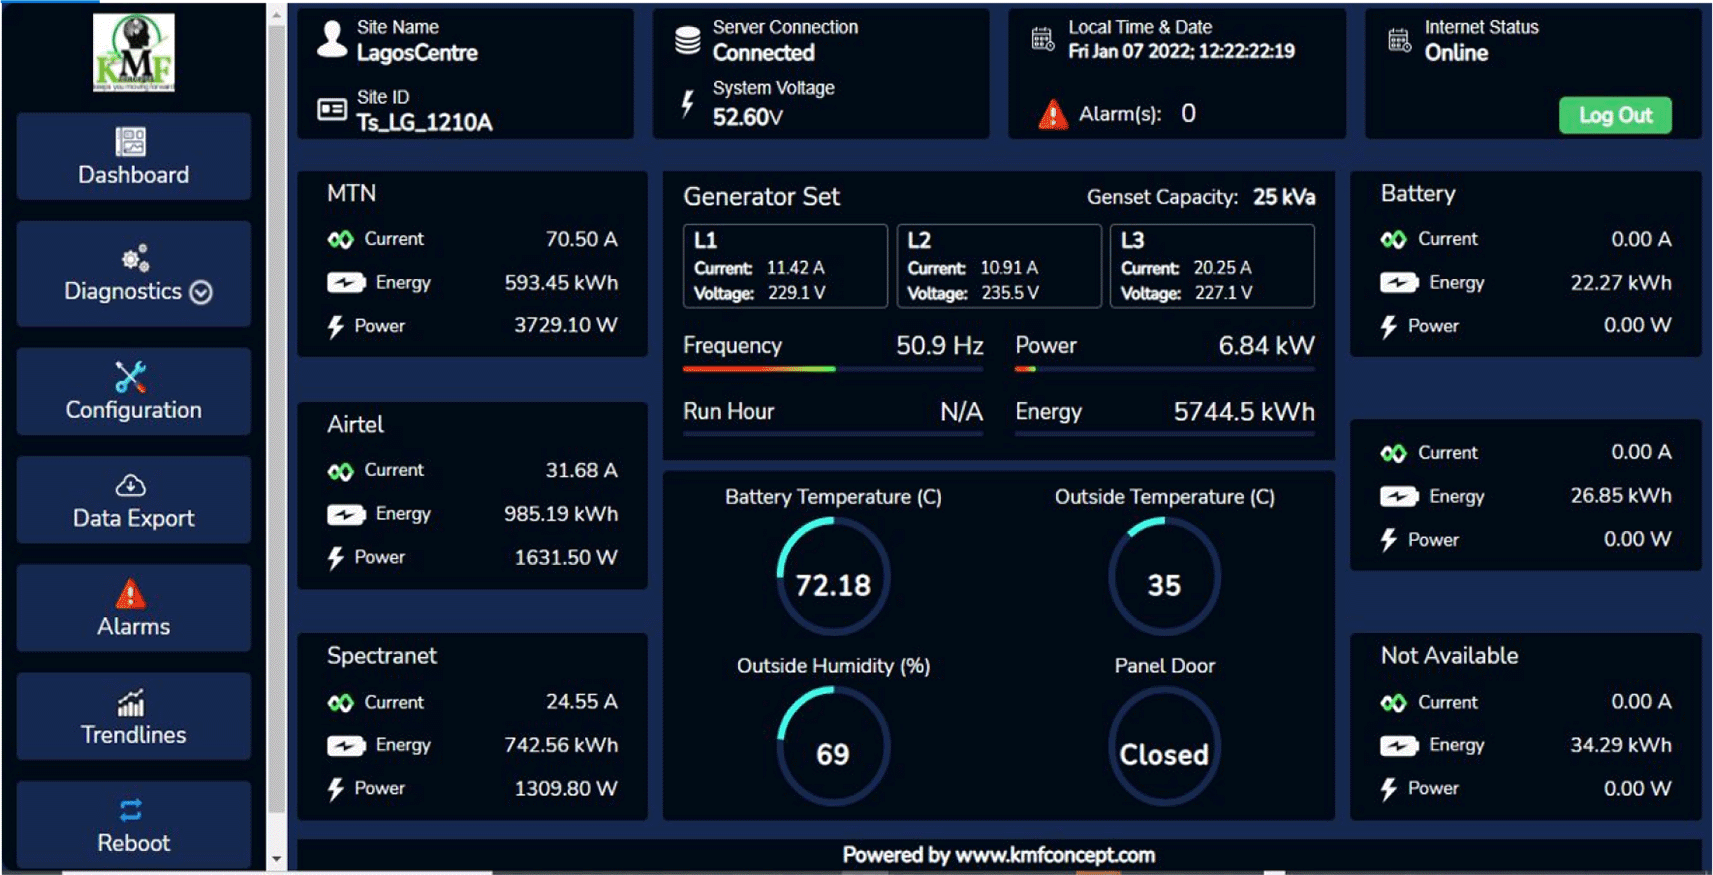Screen dimensions: 1713x875
Task: Open the Data Export page
Action: tap(133, 500)
